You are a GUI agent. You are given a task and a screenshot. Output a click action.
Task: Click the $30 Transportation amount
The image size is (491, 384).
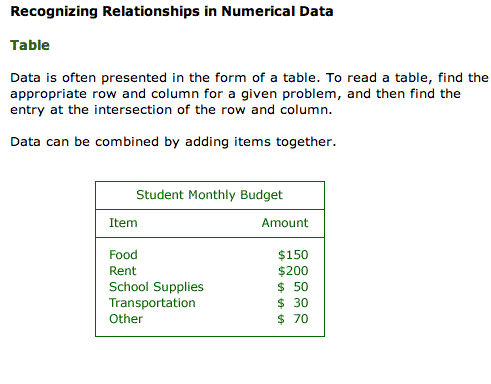pyautogui.click(x=293, y=303)
